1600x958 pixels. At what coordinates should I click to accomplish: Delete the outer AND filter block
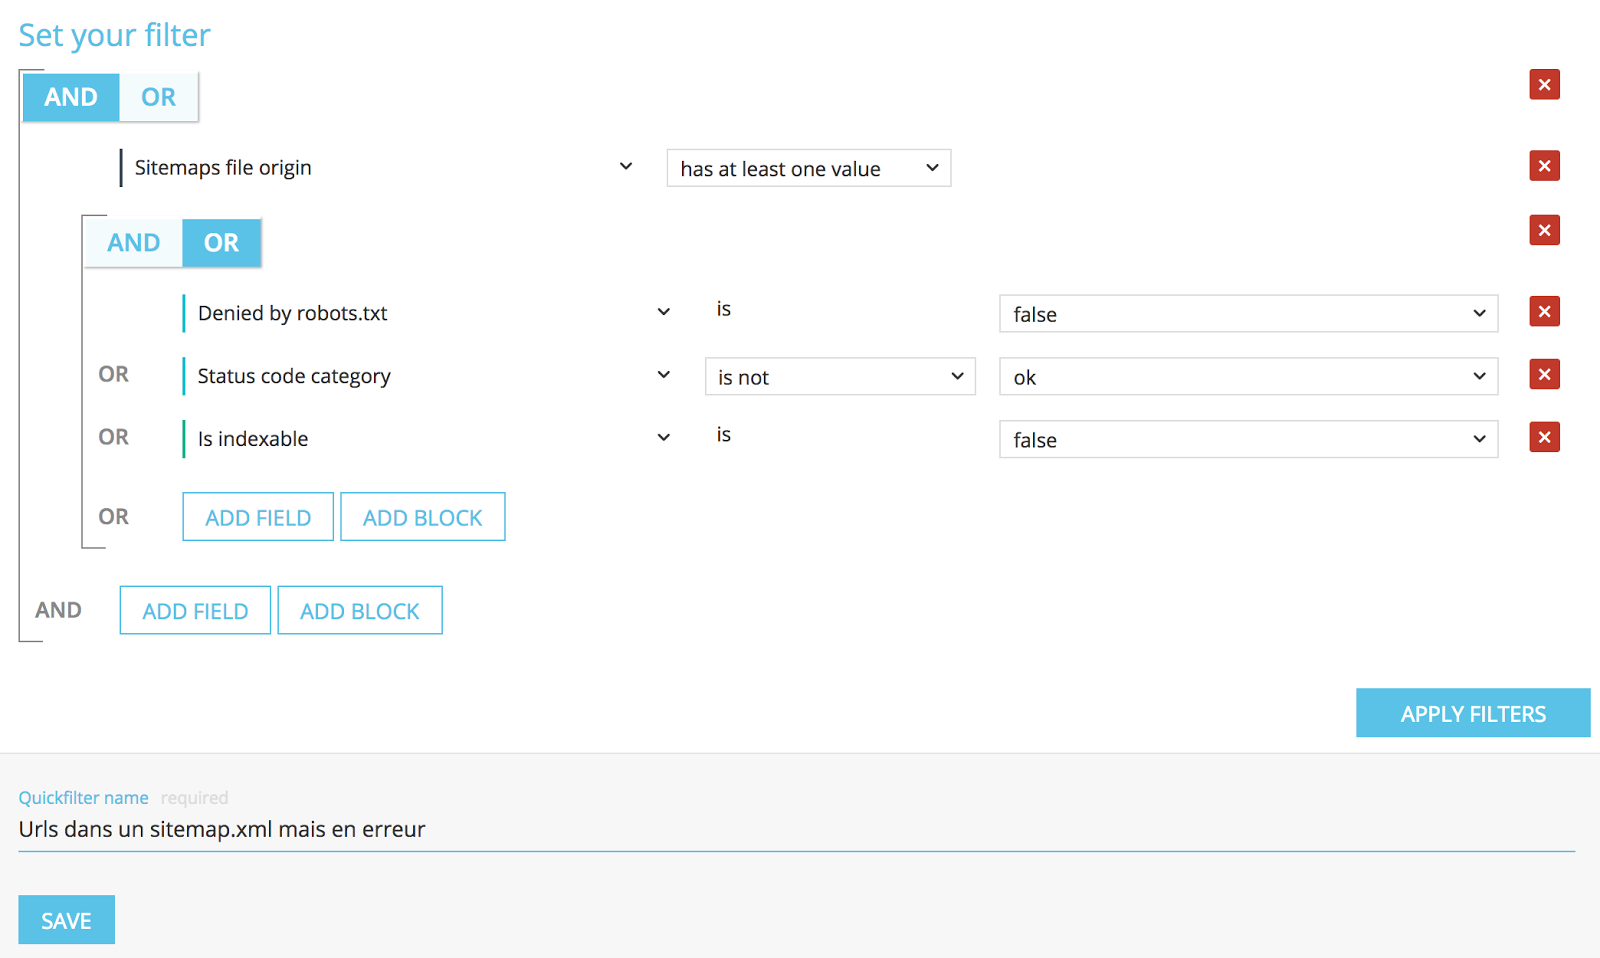pos(1544,85)
